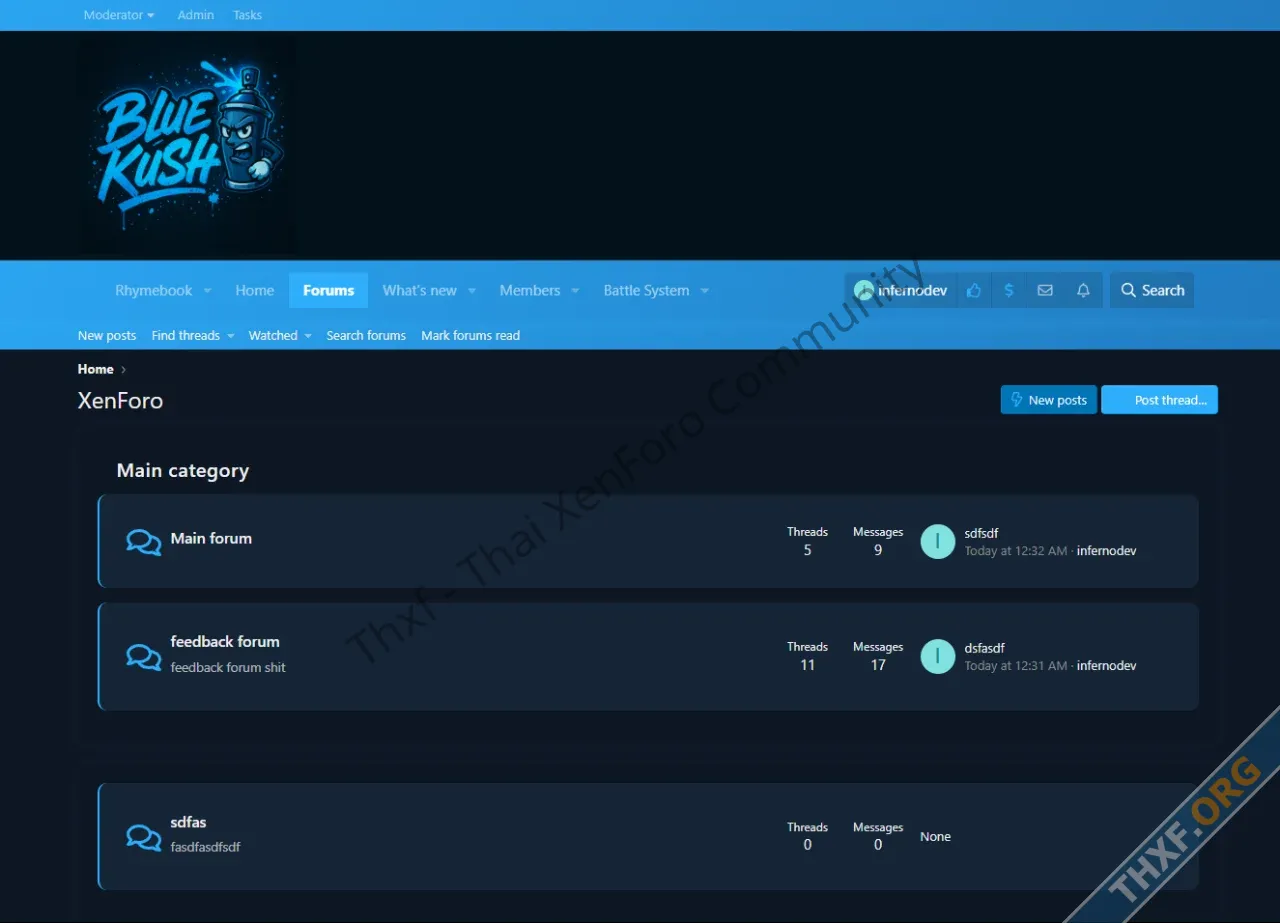Image resolution: width=1280 pixels, height=923 pixels.
Task: Click the avatar next to sdfsdf thread
Action: [938, 541]
